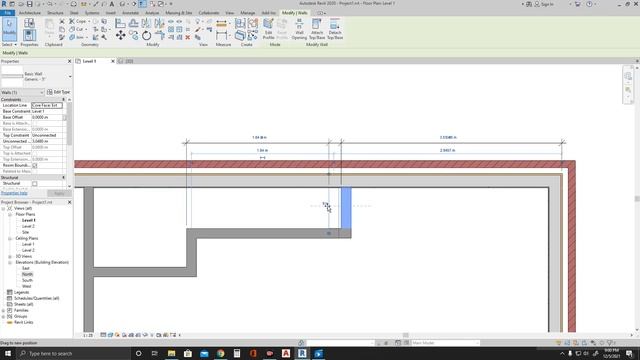Select North elevation in Project Browser
The image size is (640, 360).
(x=27, y=274)
